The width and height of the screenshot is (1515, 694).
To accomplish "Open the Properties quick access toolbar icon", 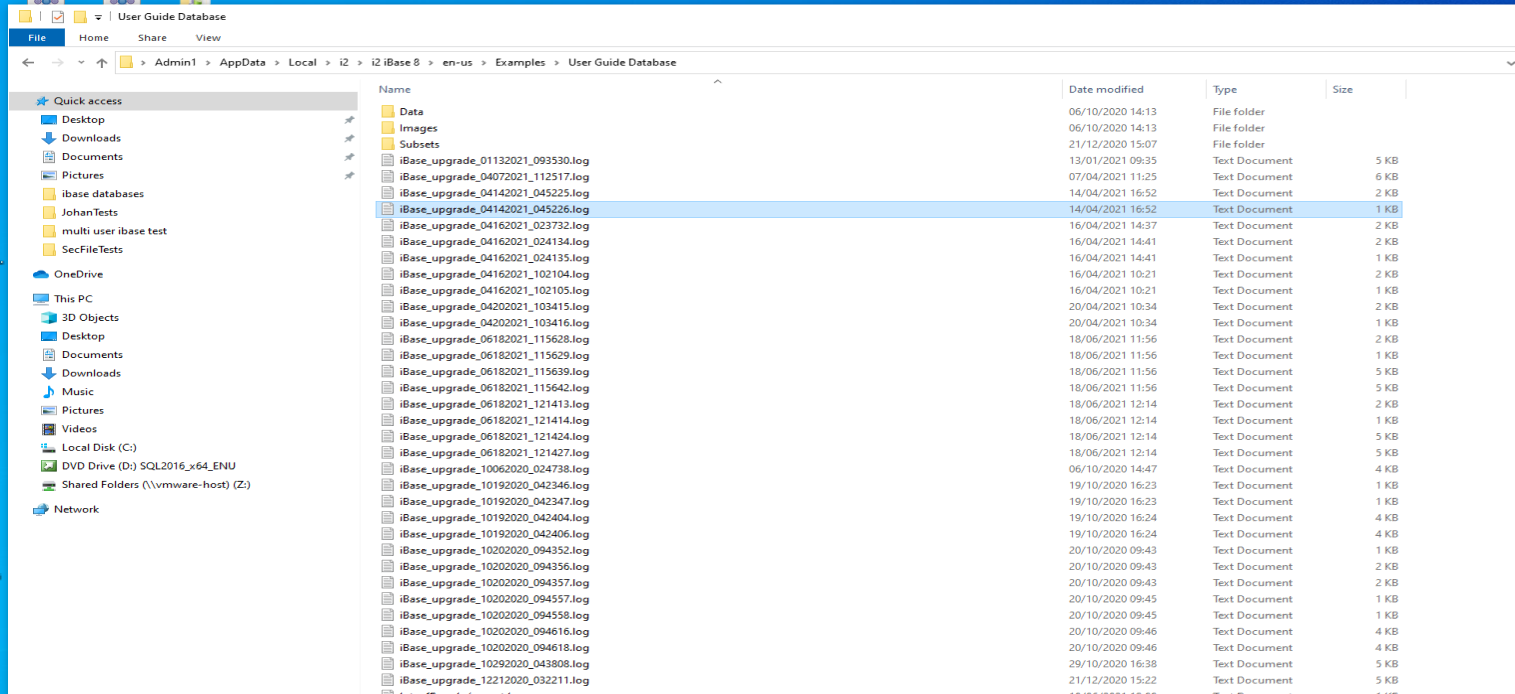I will (58, 17).
